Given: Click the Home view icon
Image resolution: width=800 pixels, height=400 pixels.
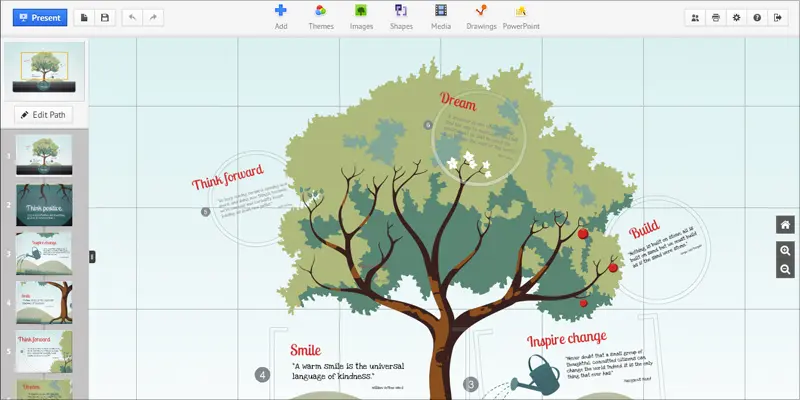Looking at the screenshot, I should [785, 224].
